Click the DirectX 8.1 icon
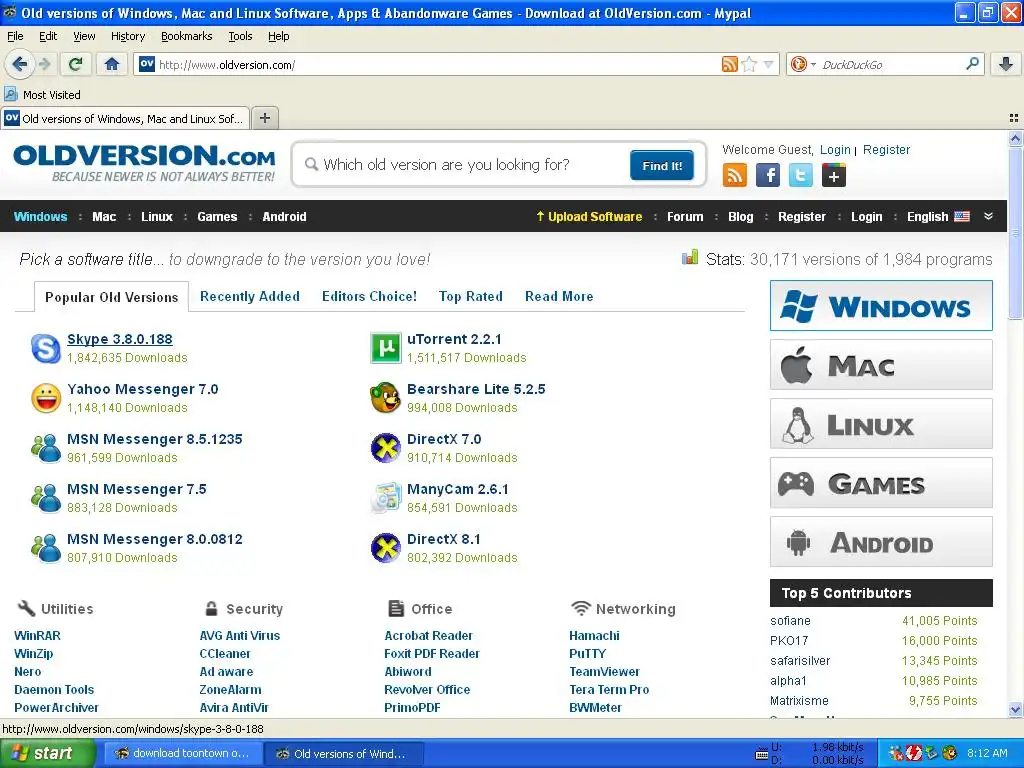This screenshot has width=1024, height=768. pyautogui.click(x=385, y=548)
